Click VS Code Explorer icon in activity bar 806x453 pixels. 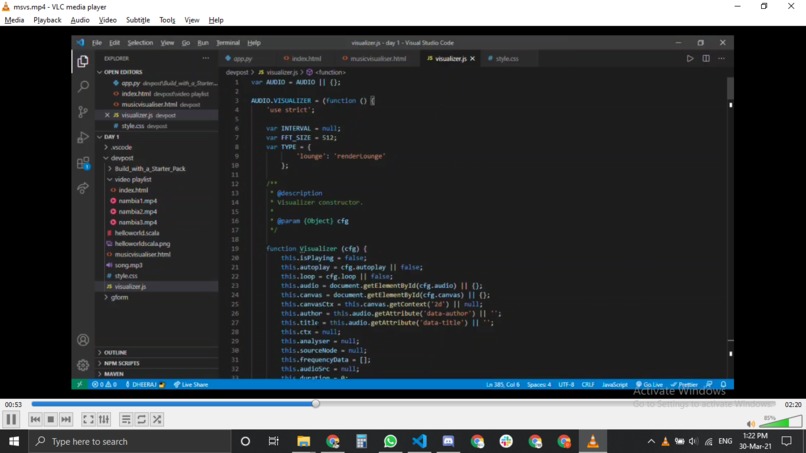(83, 61)
